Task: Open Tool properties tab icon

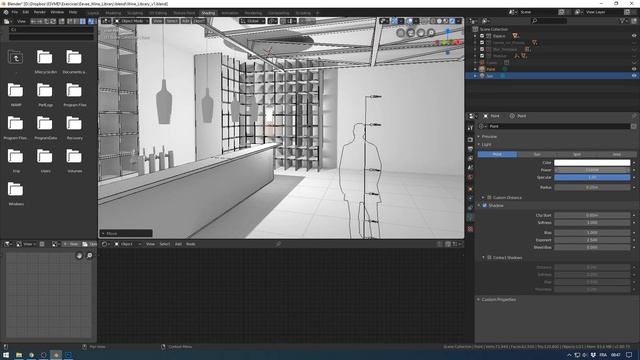Action: click(470, 128)
